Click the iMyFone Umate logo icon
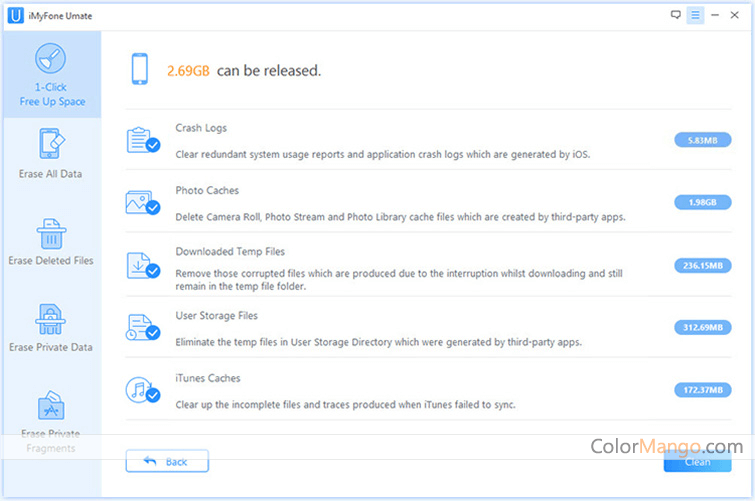 click(14, 15)
